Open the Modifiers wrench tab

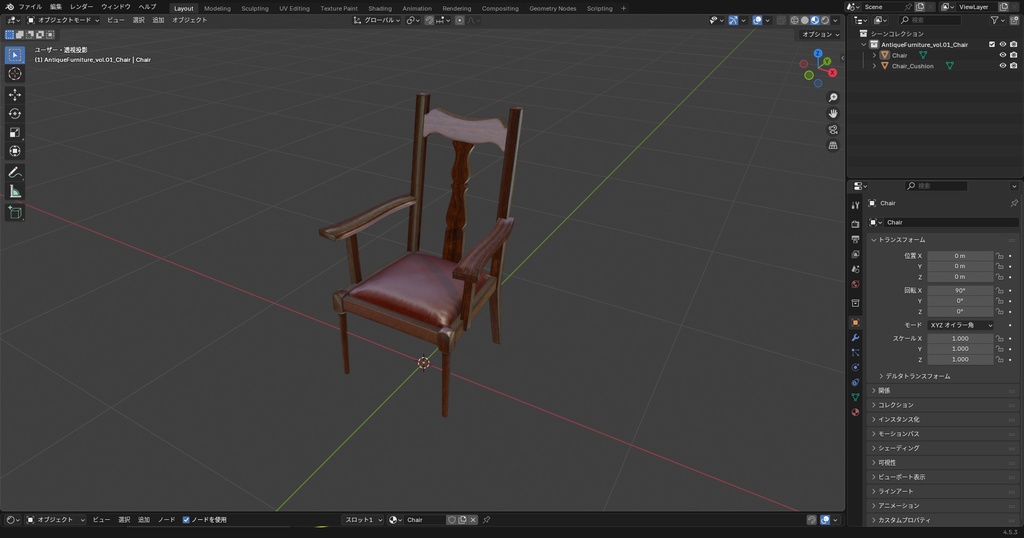tap(856, 338)
